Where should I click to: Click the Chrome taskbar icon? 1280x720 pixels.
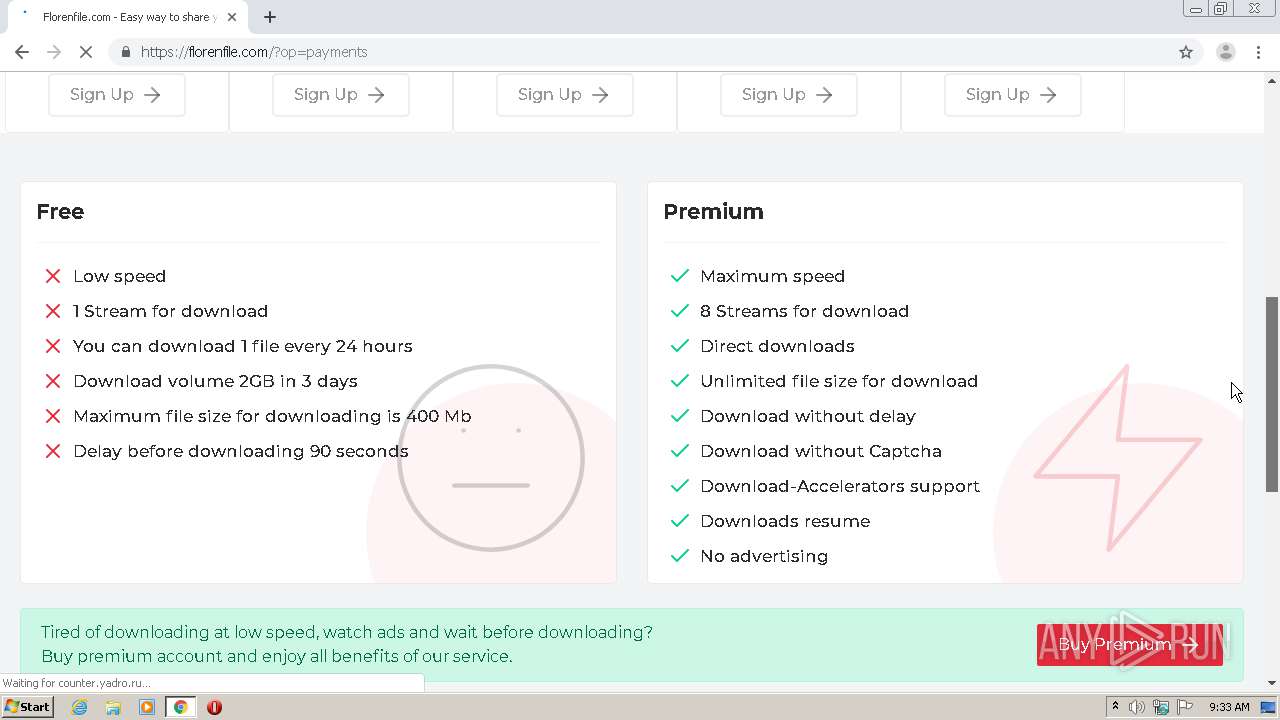[180, 707]
